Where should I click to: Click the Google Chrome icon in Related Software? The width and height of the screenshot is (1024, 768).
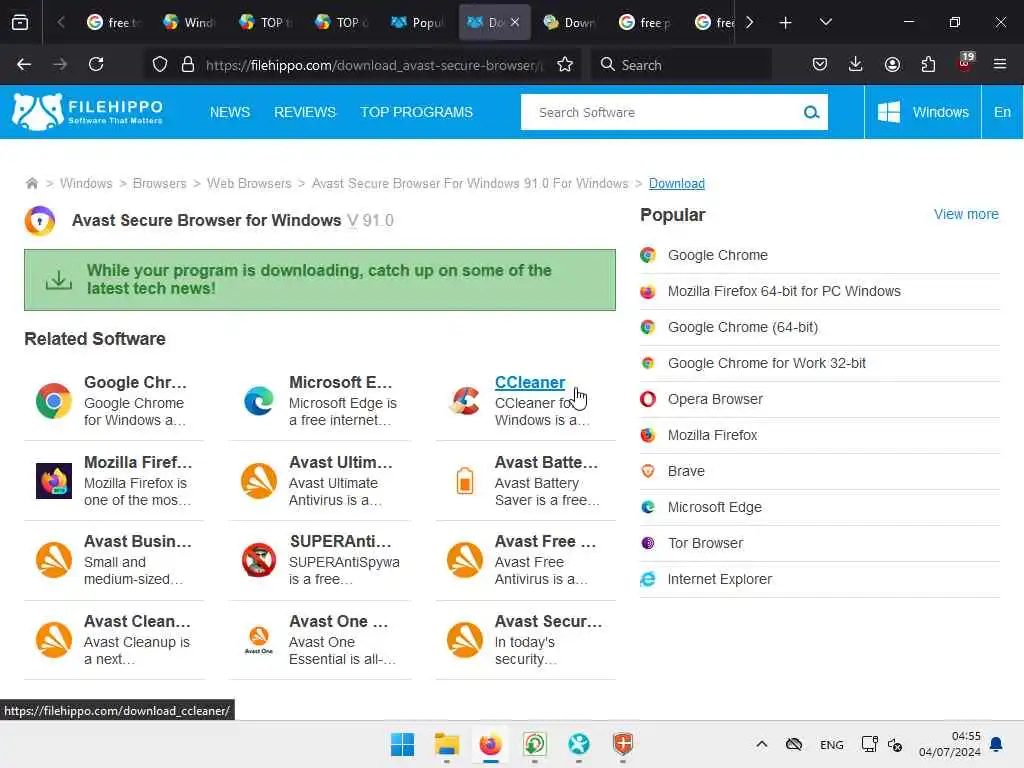click(54, 401)
